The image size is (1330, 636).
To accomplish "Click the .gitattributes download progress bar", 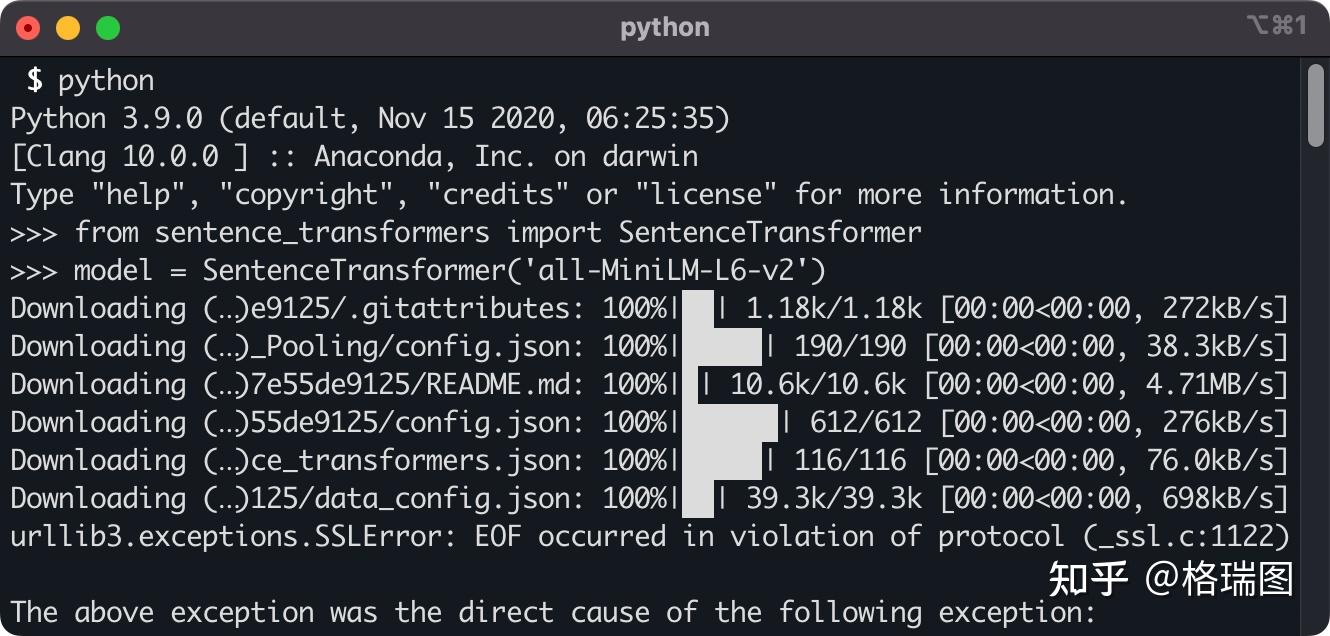I will click(698, 308).
